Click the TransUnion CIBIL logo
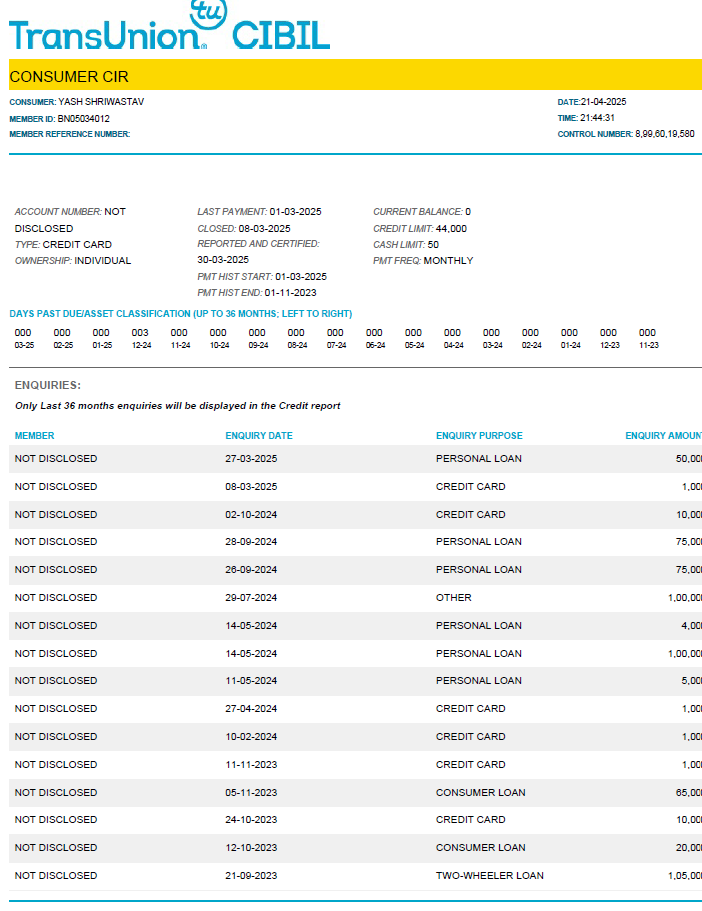The width and height of the screenshot is (702, 911). click(x=169, y=36)
